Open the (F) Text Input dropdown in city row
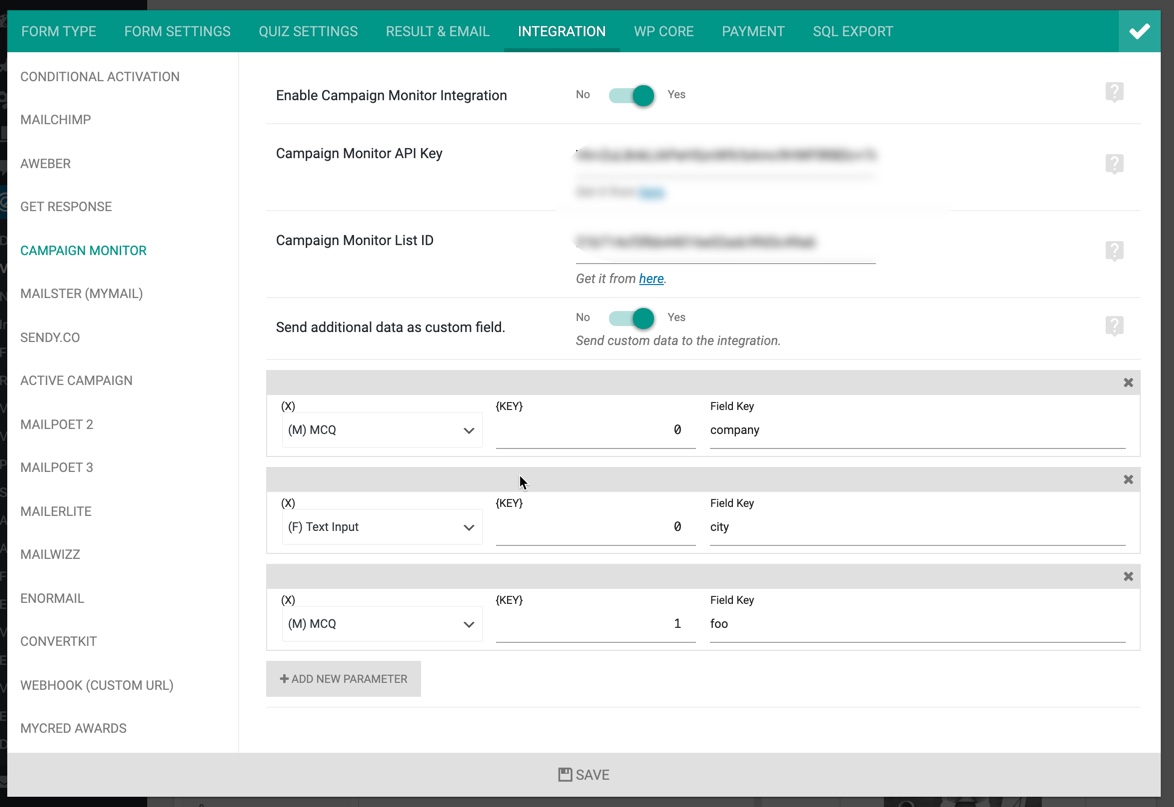Screen dimensions: 1174x807 [382, 527]
